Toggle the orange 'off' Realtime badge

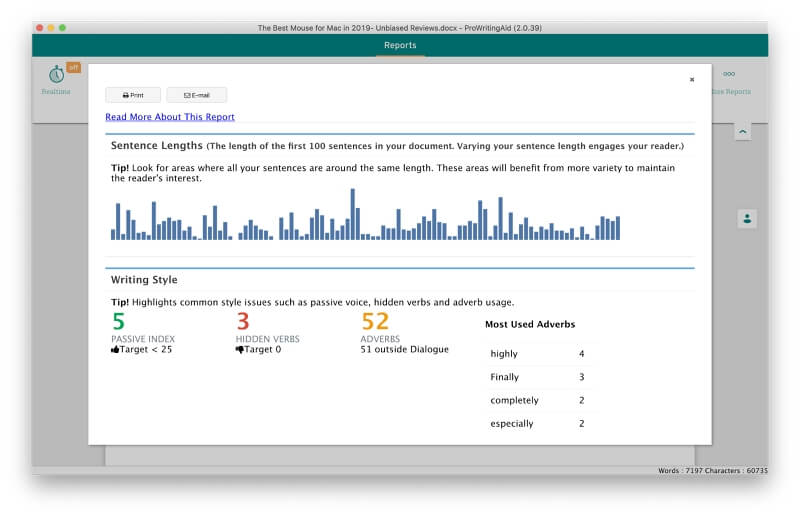tap(74, 67)
